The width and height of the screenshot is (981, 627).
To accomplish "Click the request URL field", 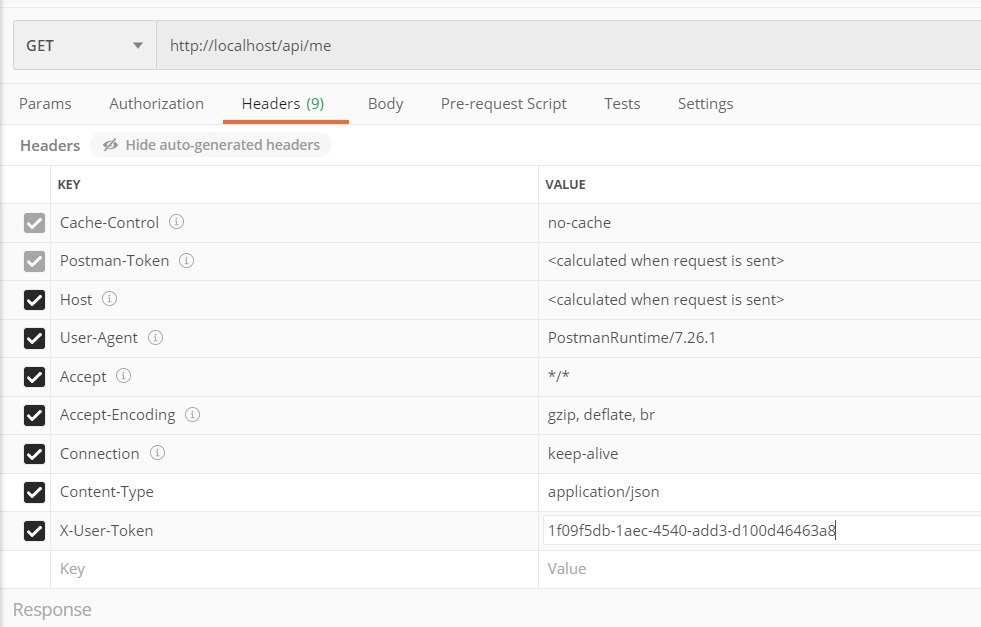I will pyautogui.click(x=568, y=45).
